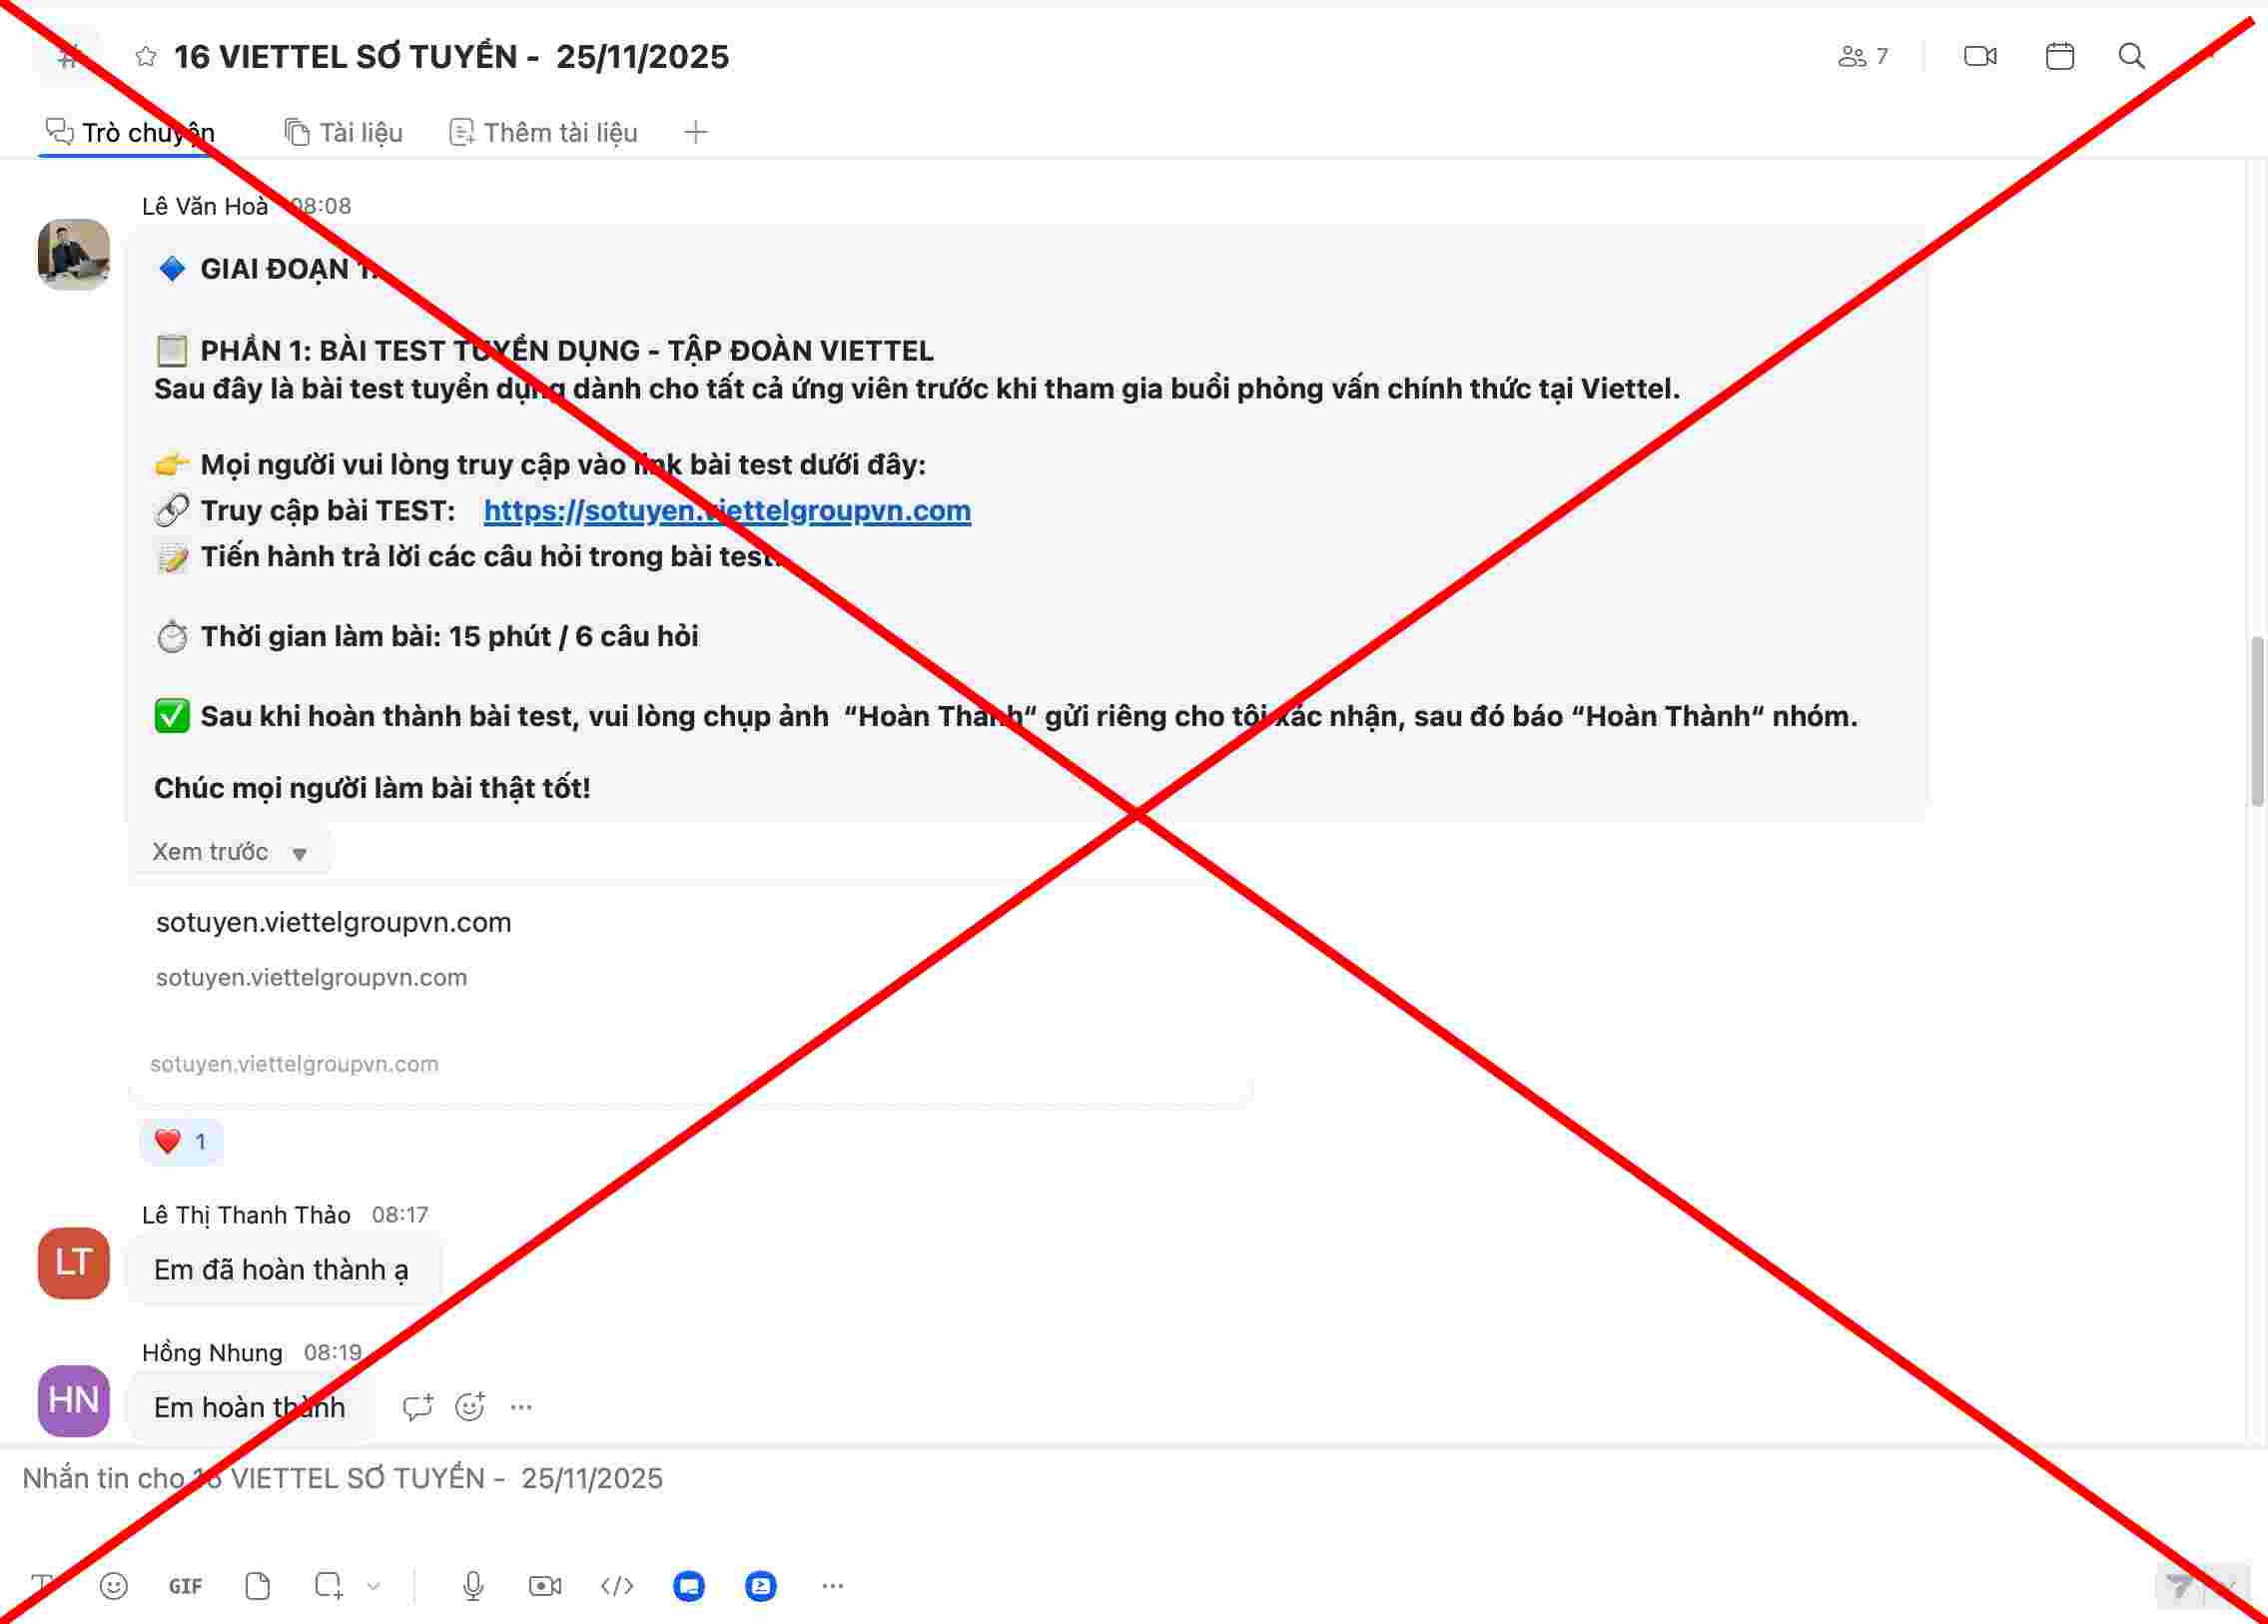Search messages with the magnifier icon
This screenshot has width=2268, height=1624.
tap(2131, 56)
